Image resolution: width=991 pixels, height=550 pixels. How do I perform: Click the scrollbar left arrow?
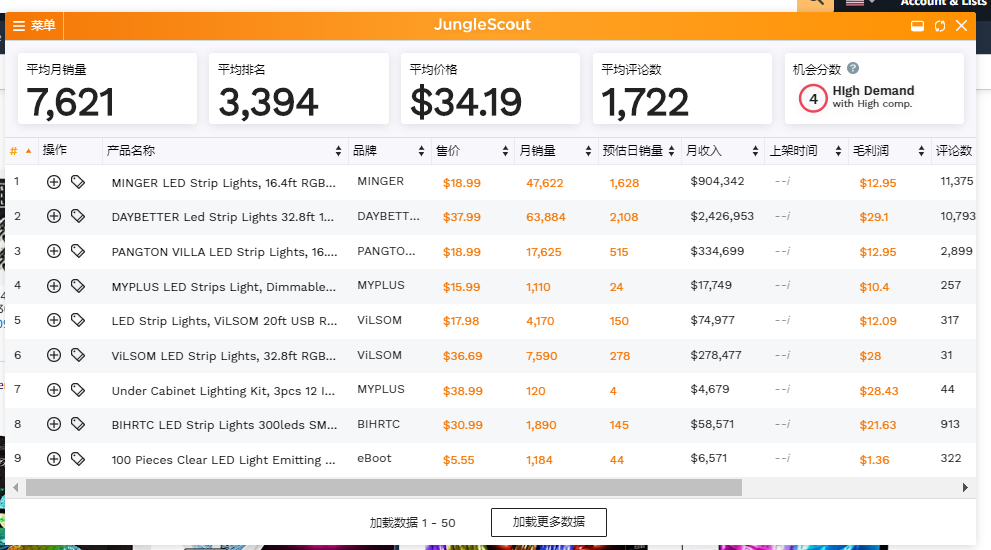click(15, 487)
